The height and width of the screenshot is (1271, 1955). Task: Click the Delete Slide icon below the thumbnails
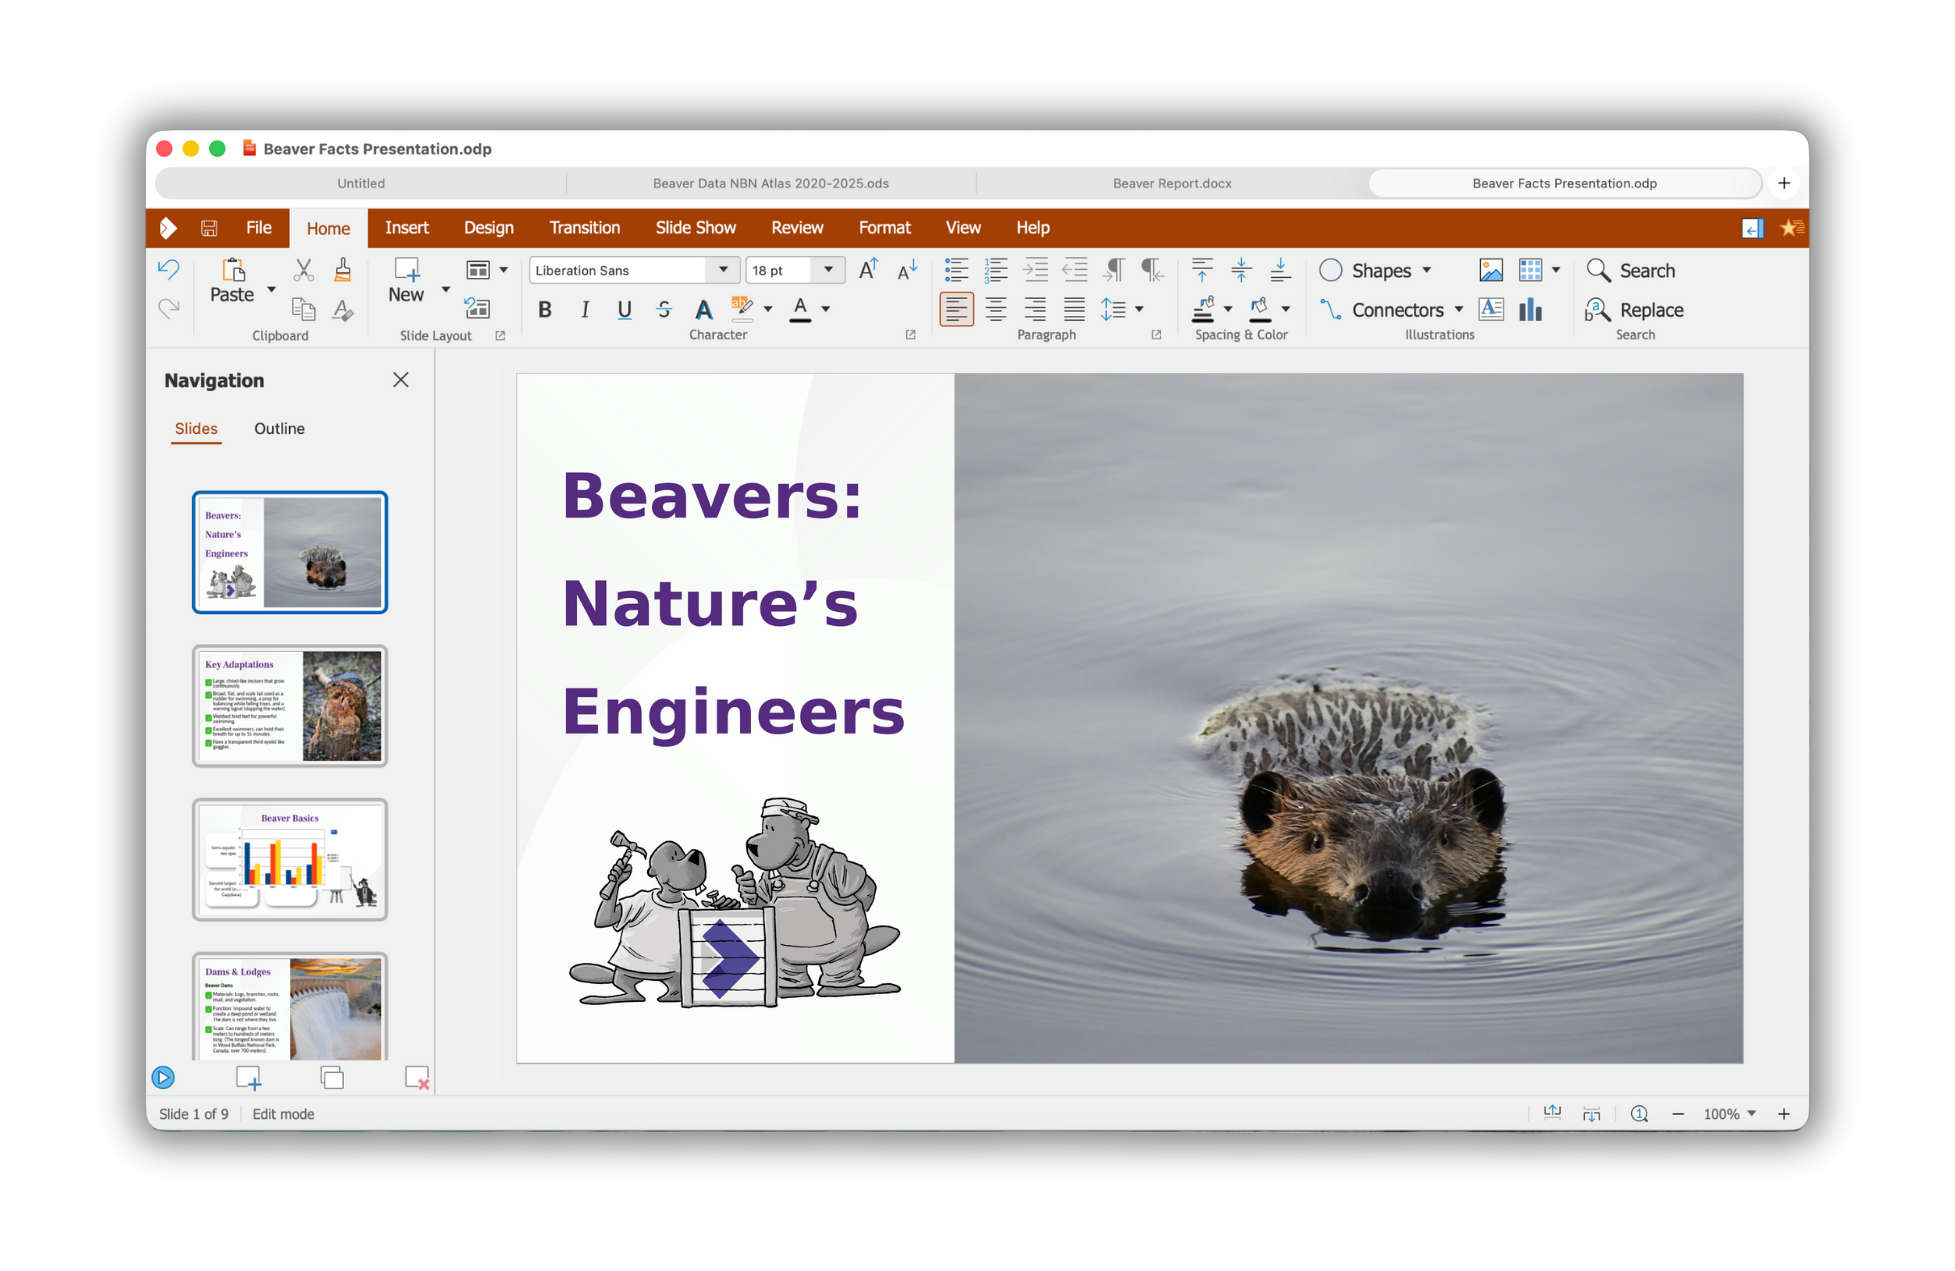click(416, 1077)
